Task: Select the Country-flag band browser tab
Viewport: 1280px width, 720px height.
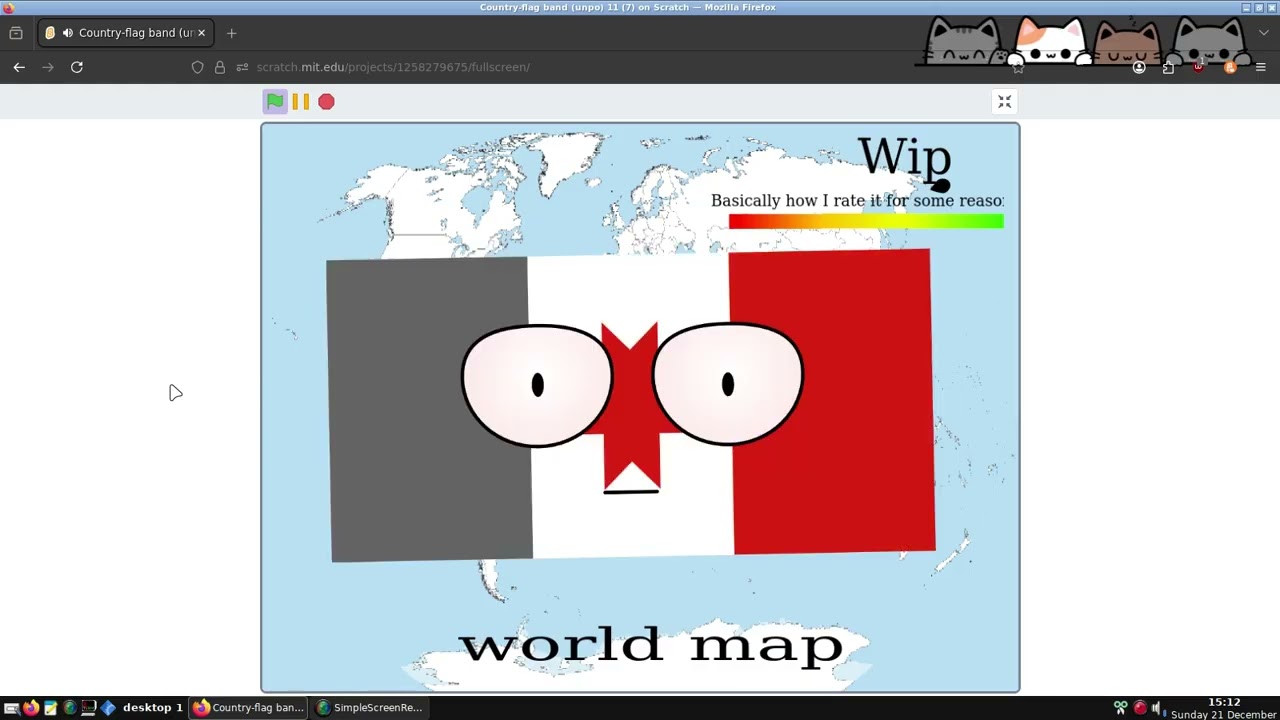Action: pos(125,33)
